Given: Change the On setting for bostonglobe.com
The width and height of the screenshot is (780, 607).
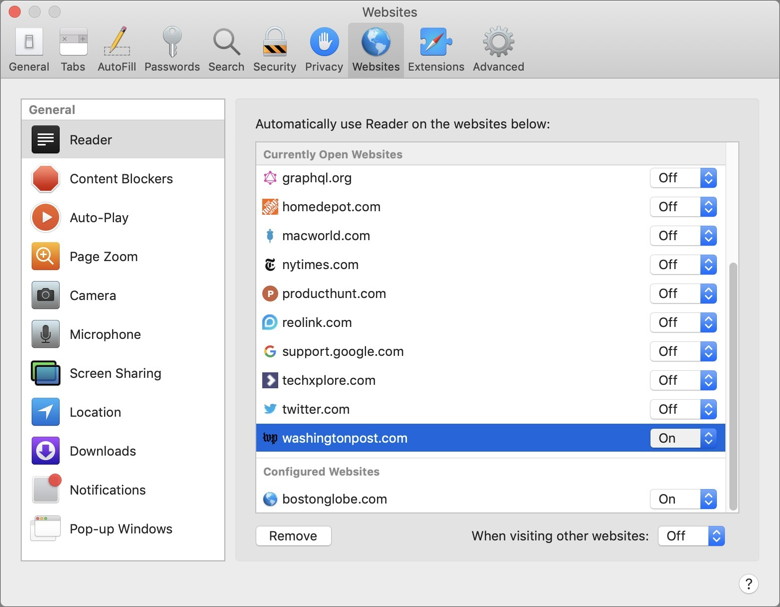Looking at the screenshot, I should pos(683,499).
